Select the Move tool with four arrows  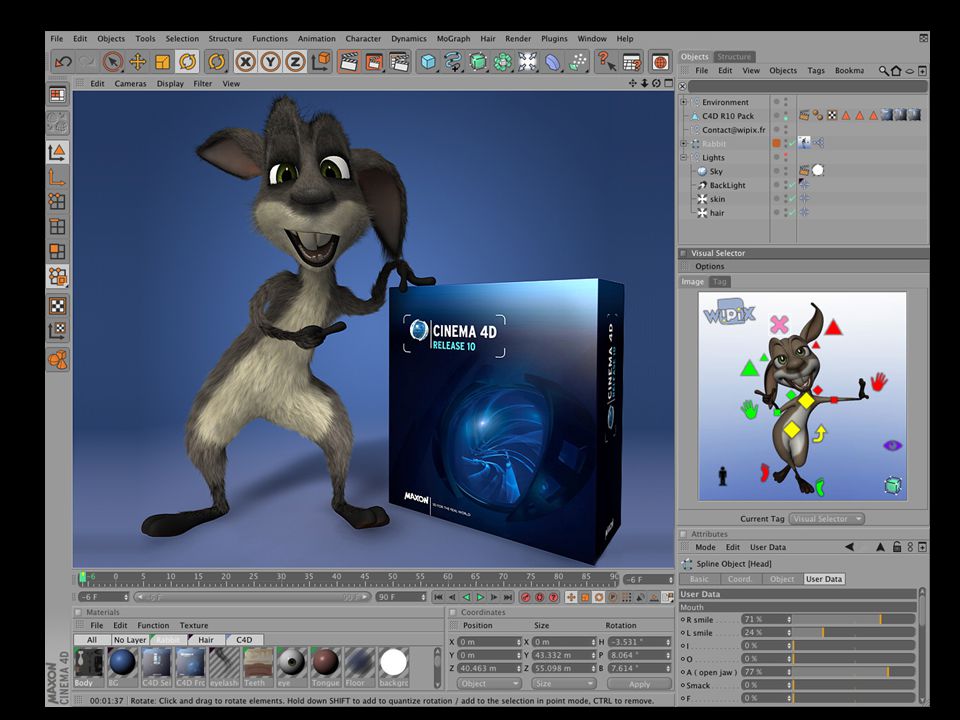(x=138, y=62)
